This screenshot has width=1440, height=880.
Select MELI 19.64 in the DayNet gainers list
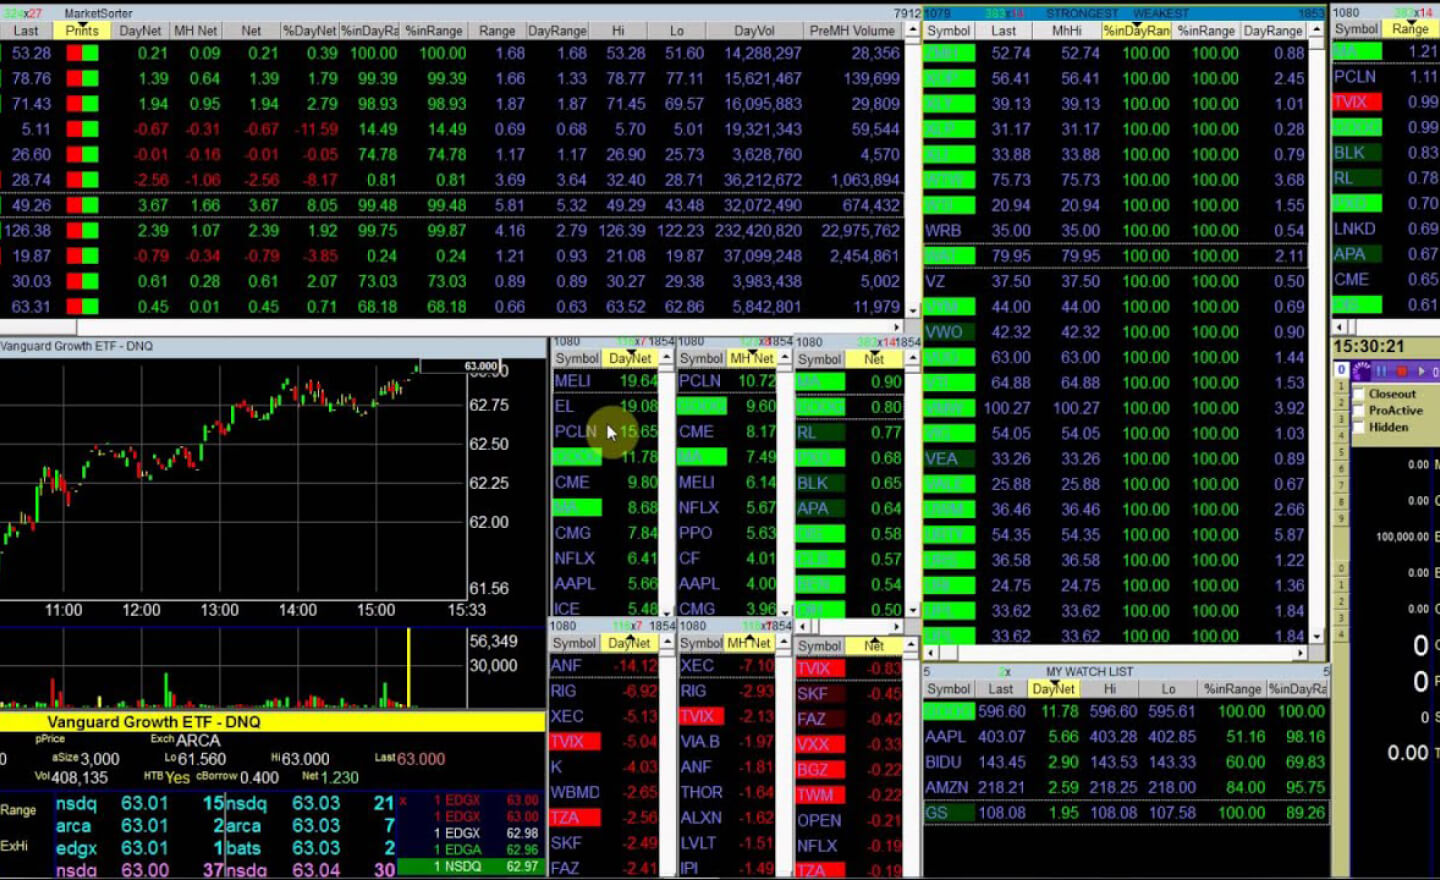pyautogui.click(x=605, y=381)
